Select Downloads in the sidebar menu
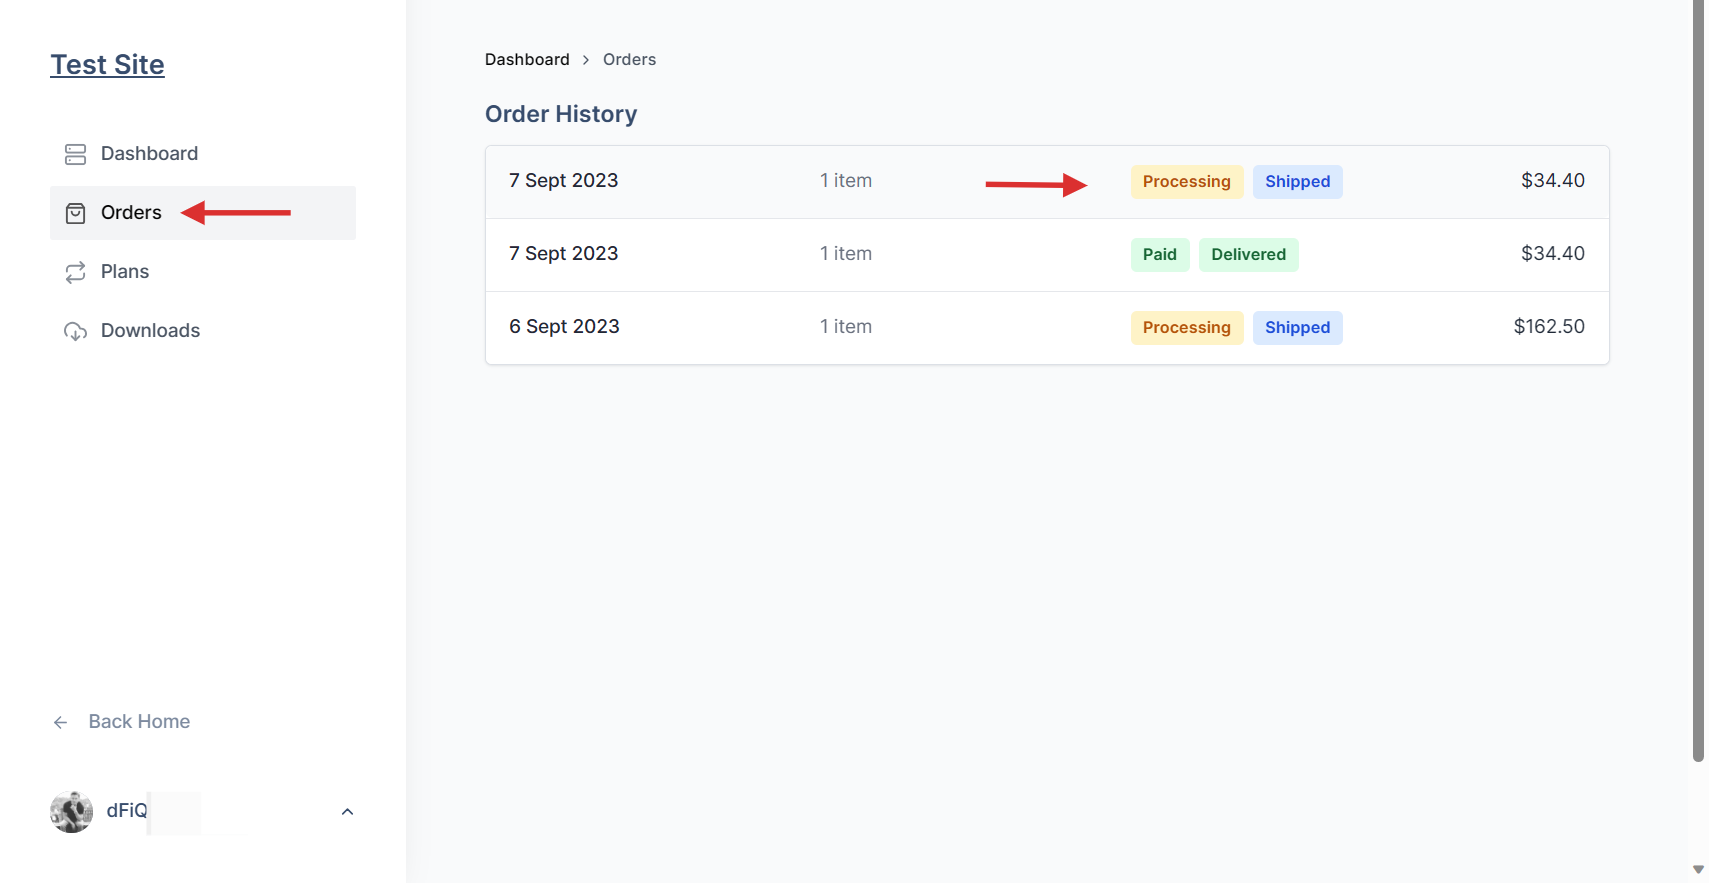1709x883 pixels. [150, 331]
